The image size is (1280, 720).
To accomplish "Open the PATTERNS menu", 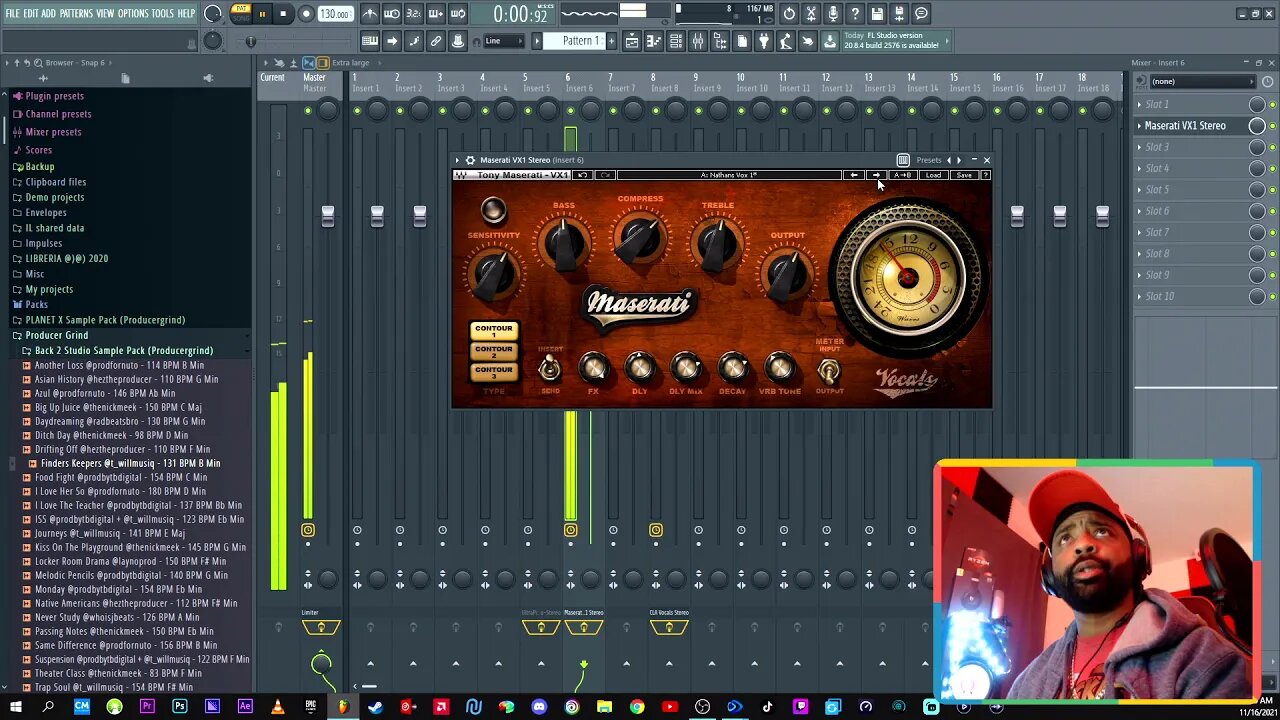I will 76,13.
